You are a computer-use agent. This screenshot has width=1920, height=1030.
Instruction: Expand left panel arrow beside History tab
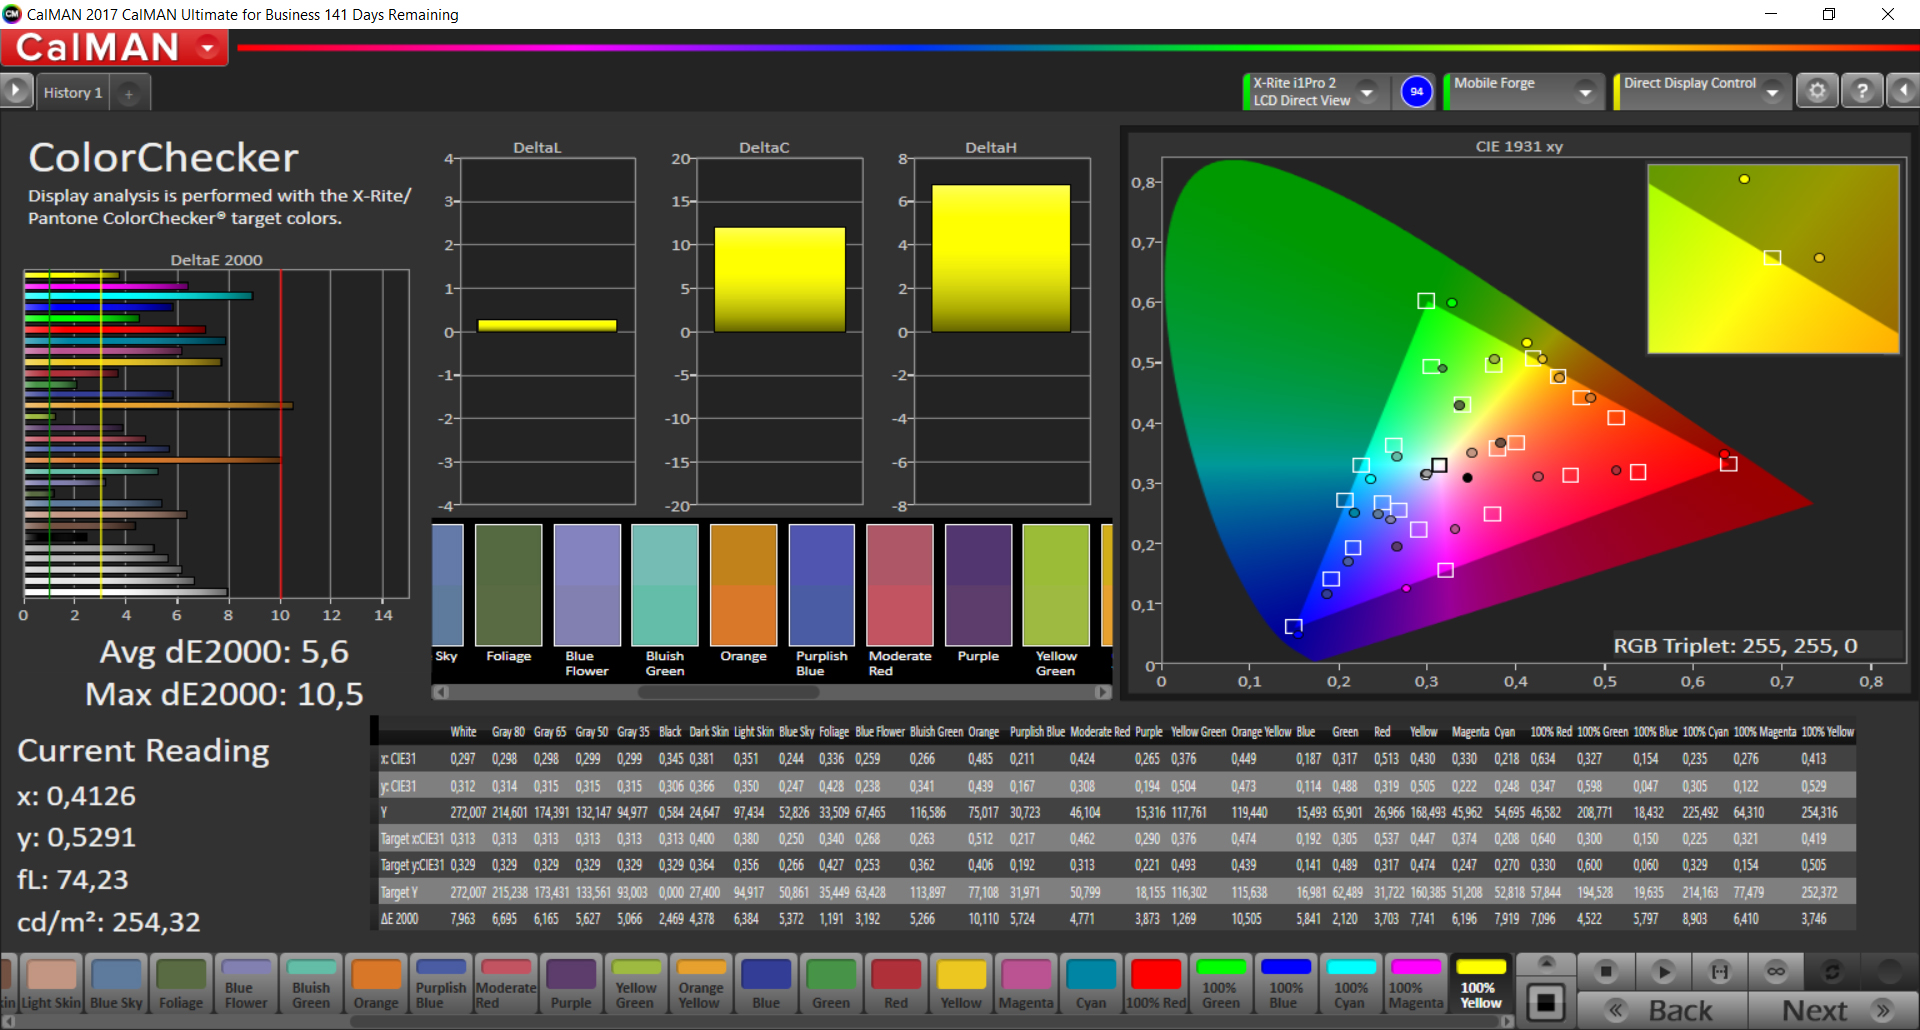coord(16,91)
